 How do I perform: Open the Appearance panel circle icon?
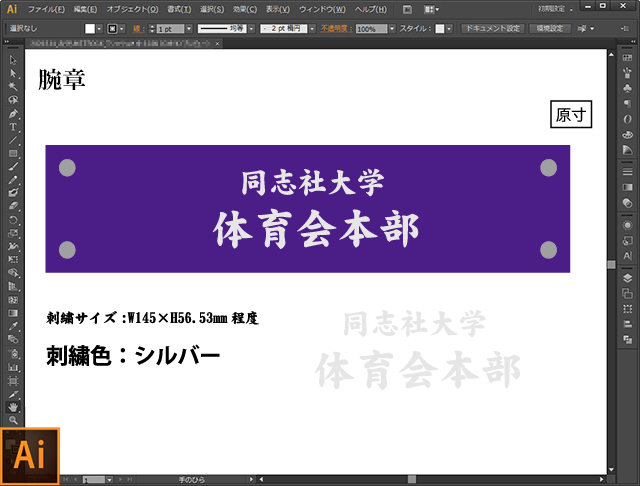click(x=627, y=225)
